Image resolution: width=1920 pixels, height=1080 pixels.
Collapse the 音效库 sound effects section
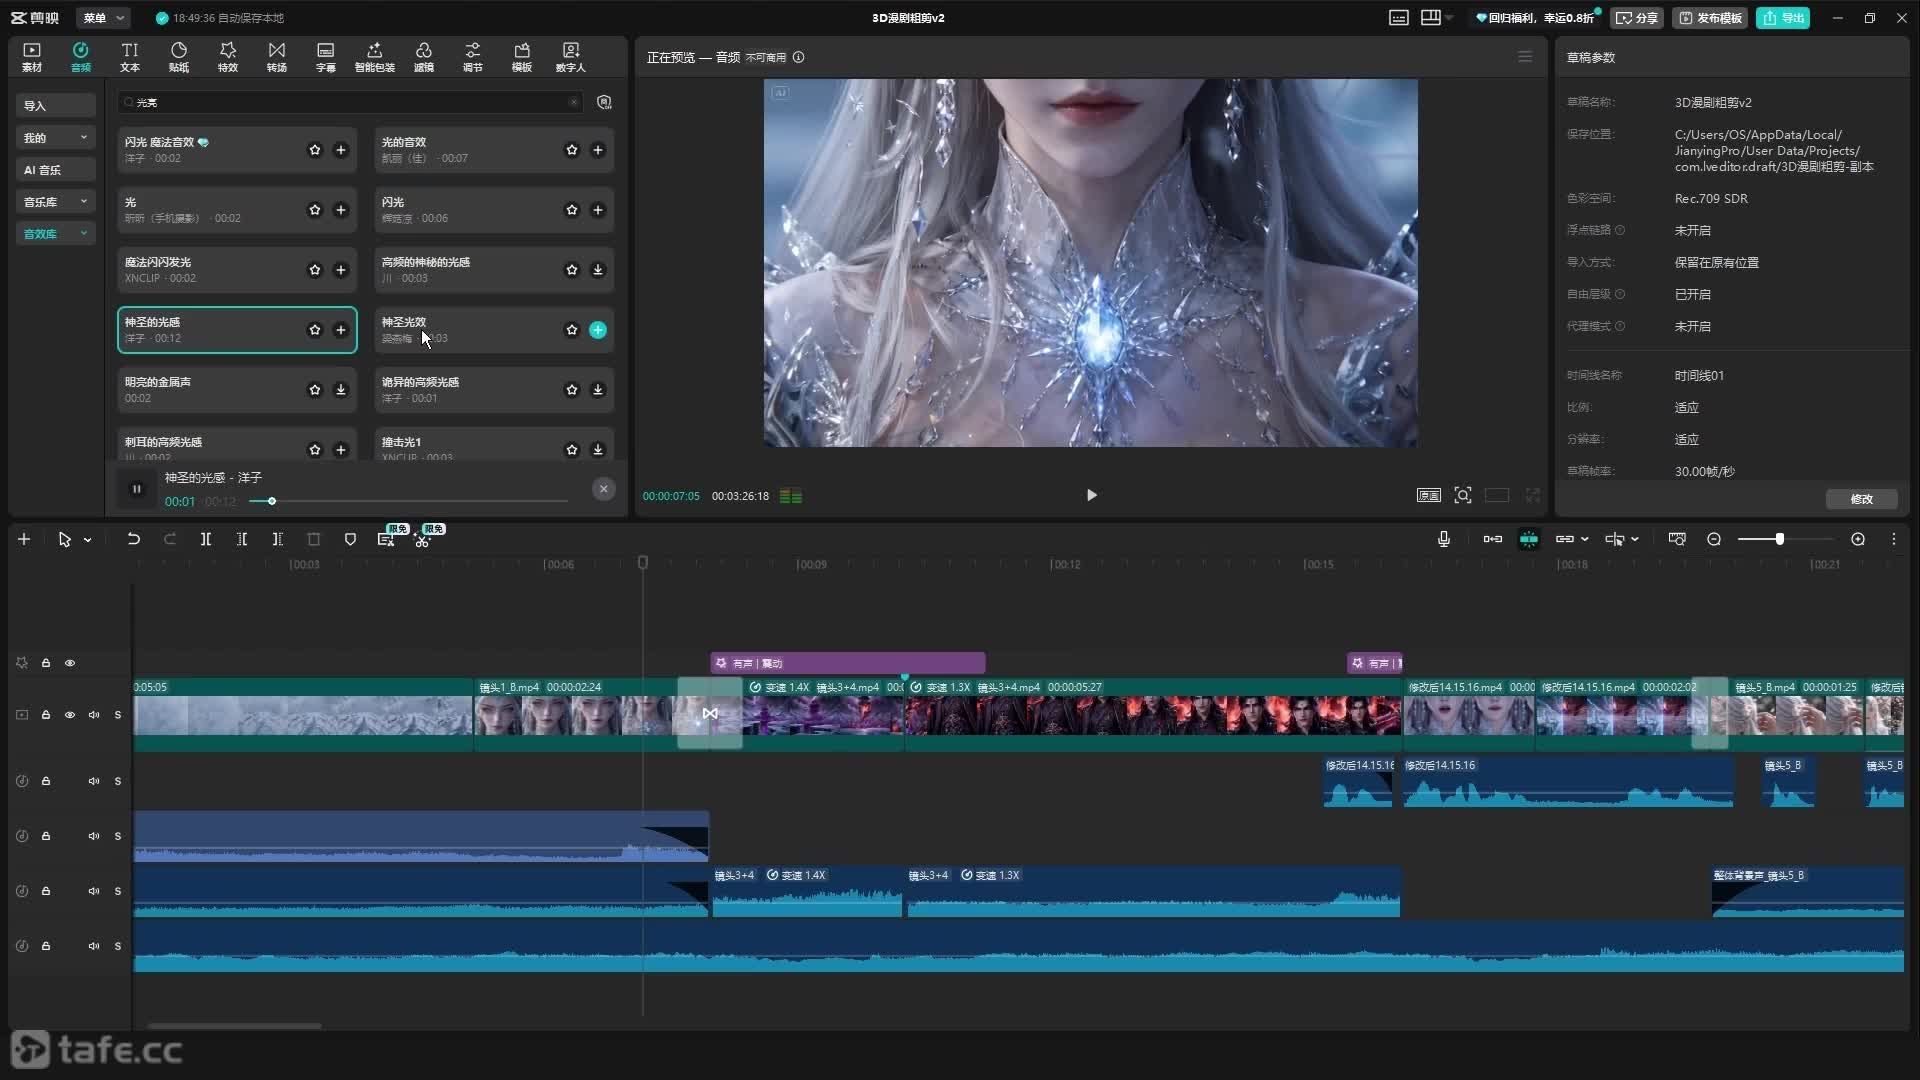pos(56,234)
